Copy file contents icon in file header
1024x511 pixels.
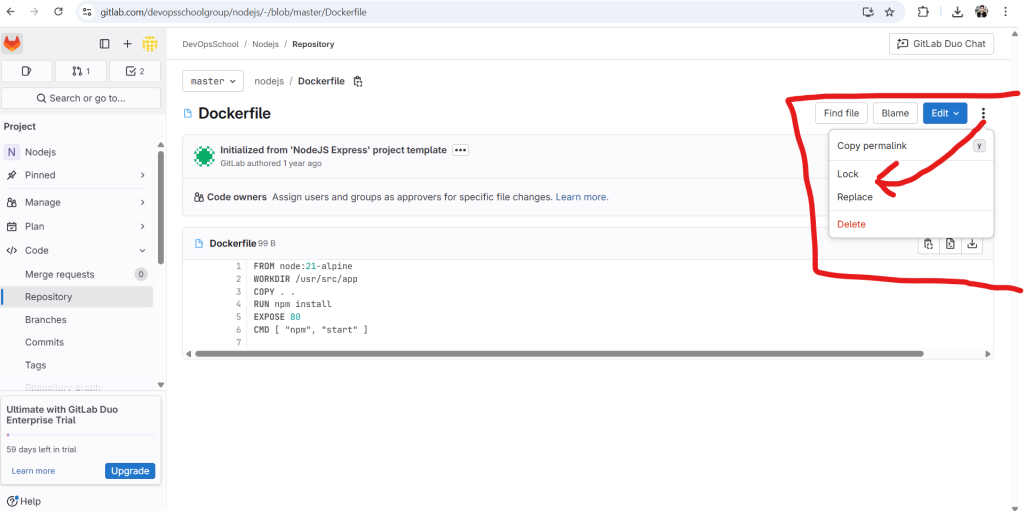point(929,244)
